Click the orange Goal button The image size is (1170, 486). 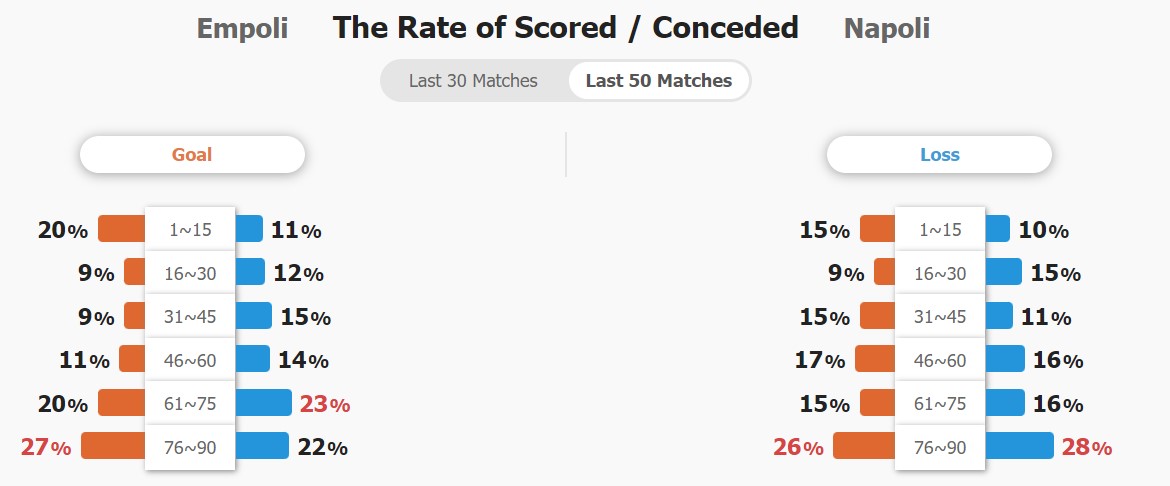click(x=192, y=155)
